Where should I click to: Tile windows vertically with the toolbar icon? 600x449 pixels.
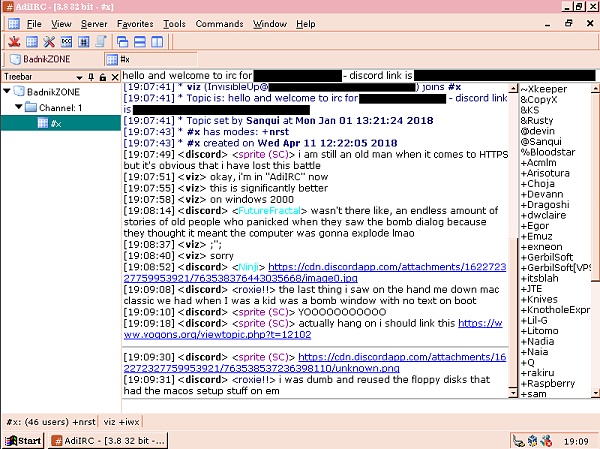[157, 41]
